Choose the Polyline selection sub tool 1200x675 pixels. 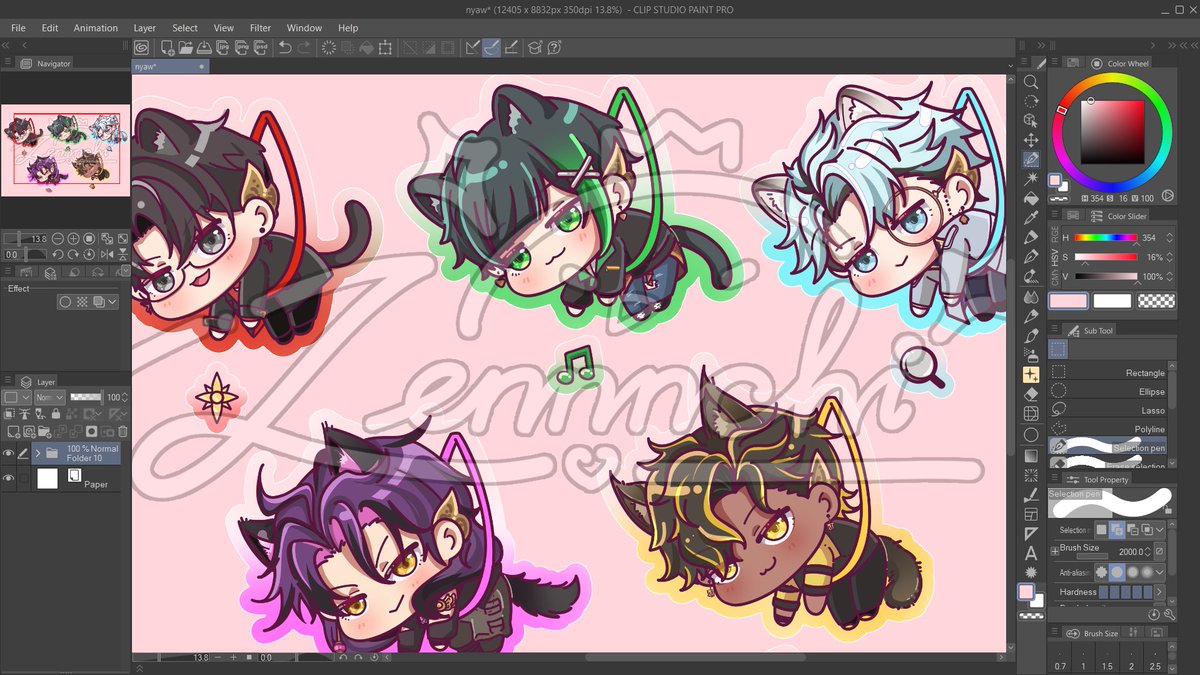pyautogui.click(x=1108, y=429)
